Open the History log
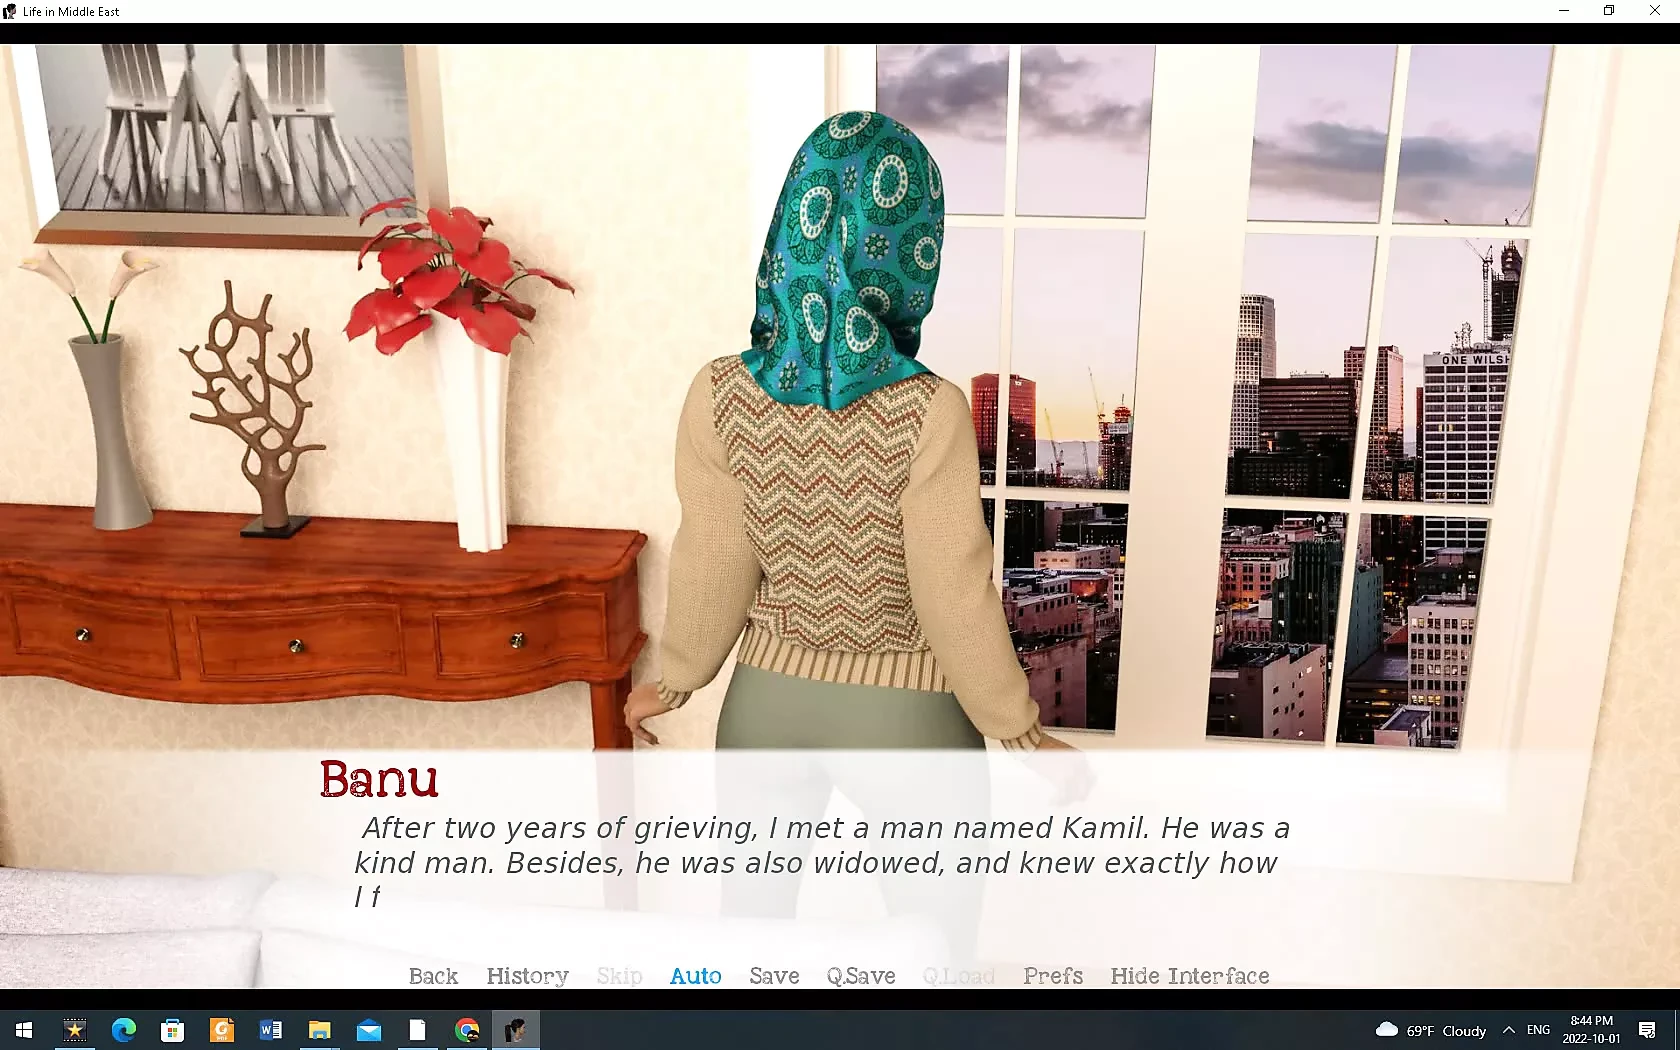Viewport: 1680px width, 1050px height. pyautogui.click(x=527, y=976)
